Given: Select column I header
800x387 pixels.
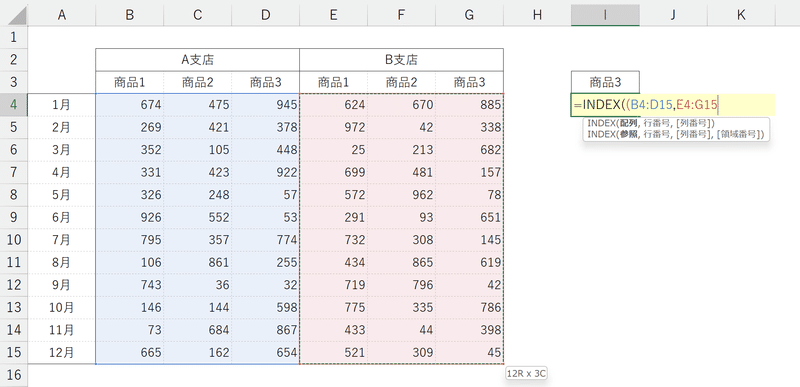Looking at the screenshot, I should [605, 15].
